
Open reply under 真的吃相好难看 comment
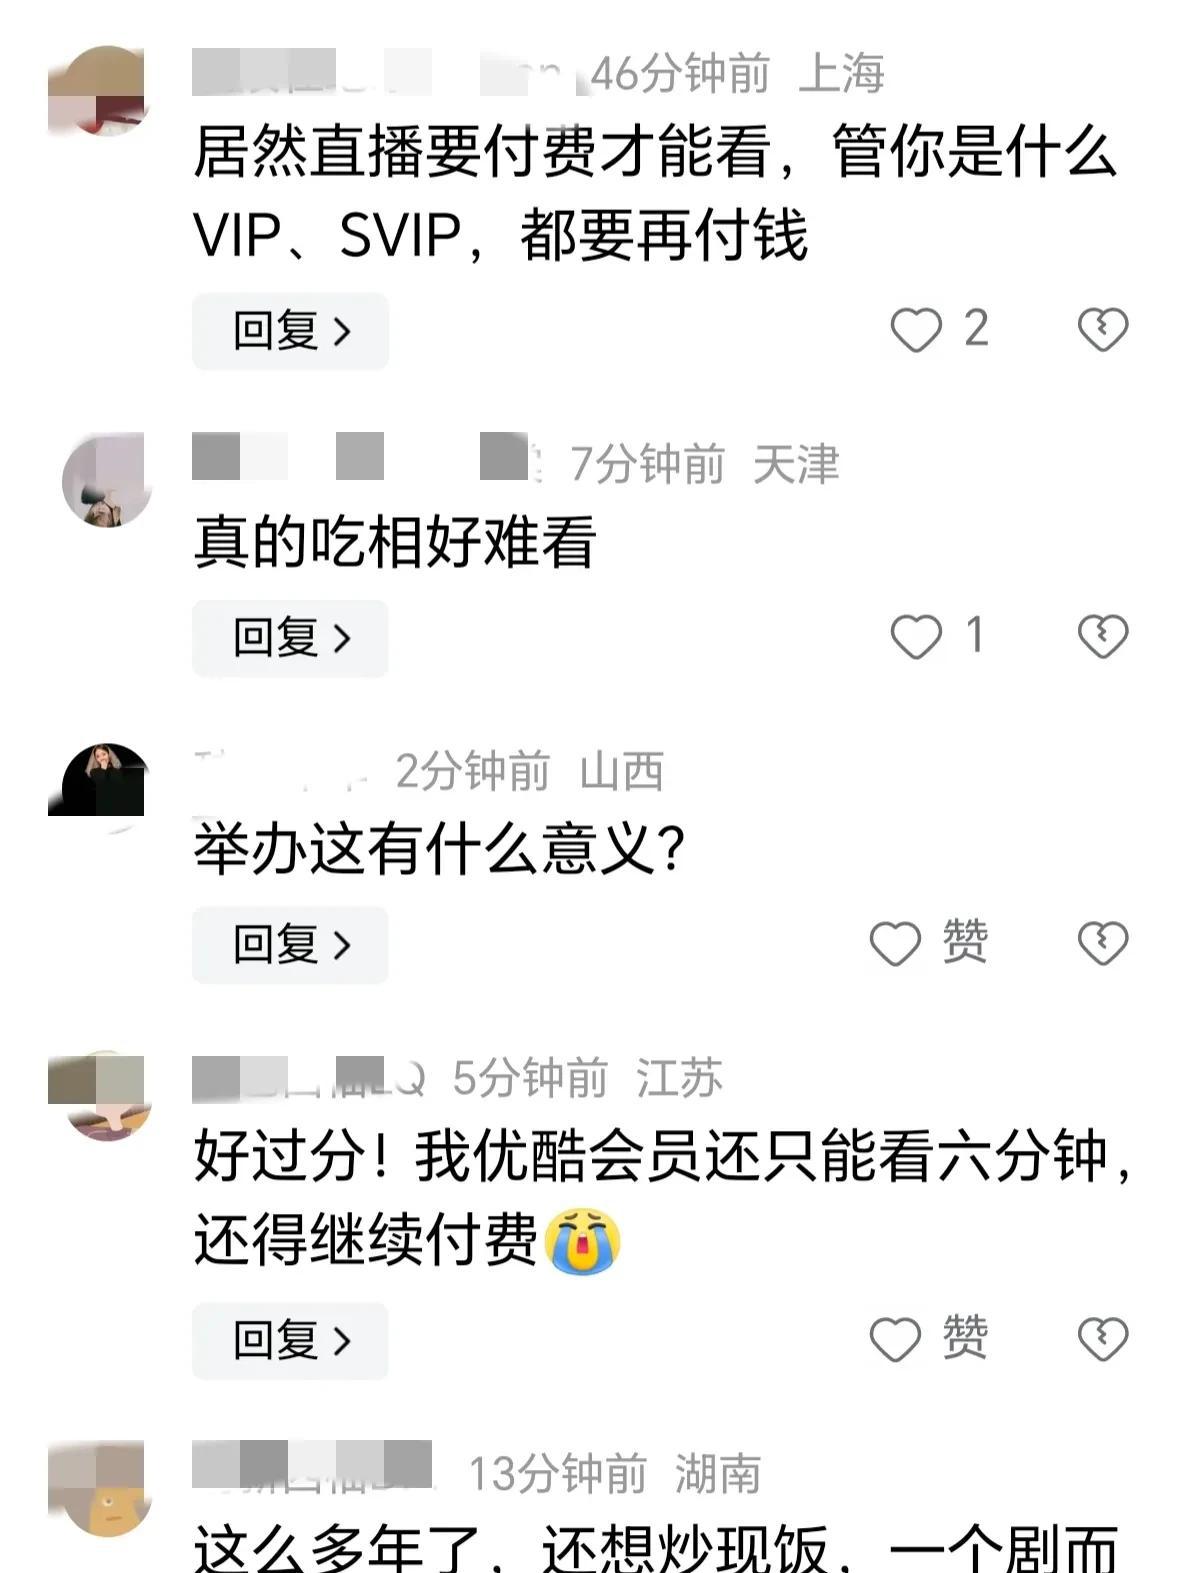(x=290, y=638)
